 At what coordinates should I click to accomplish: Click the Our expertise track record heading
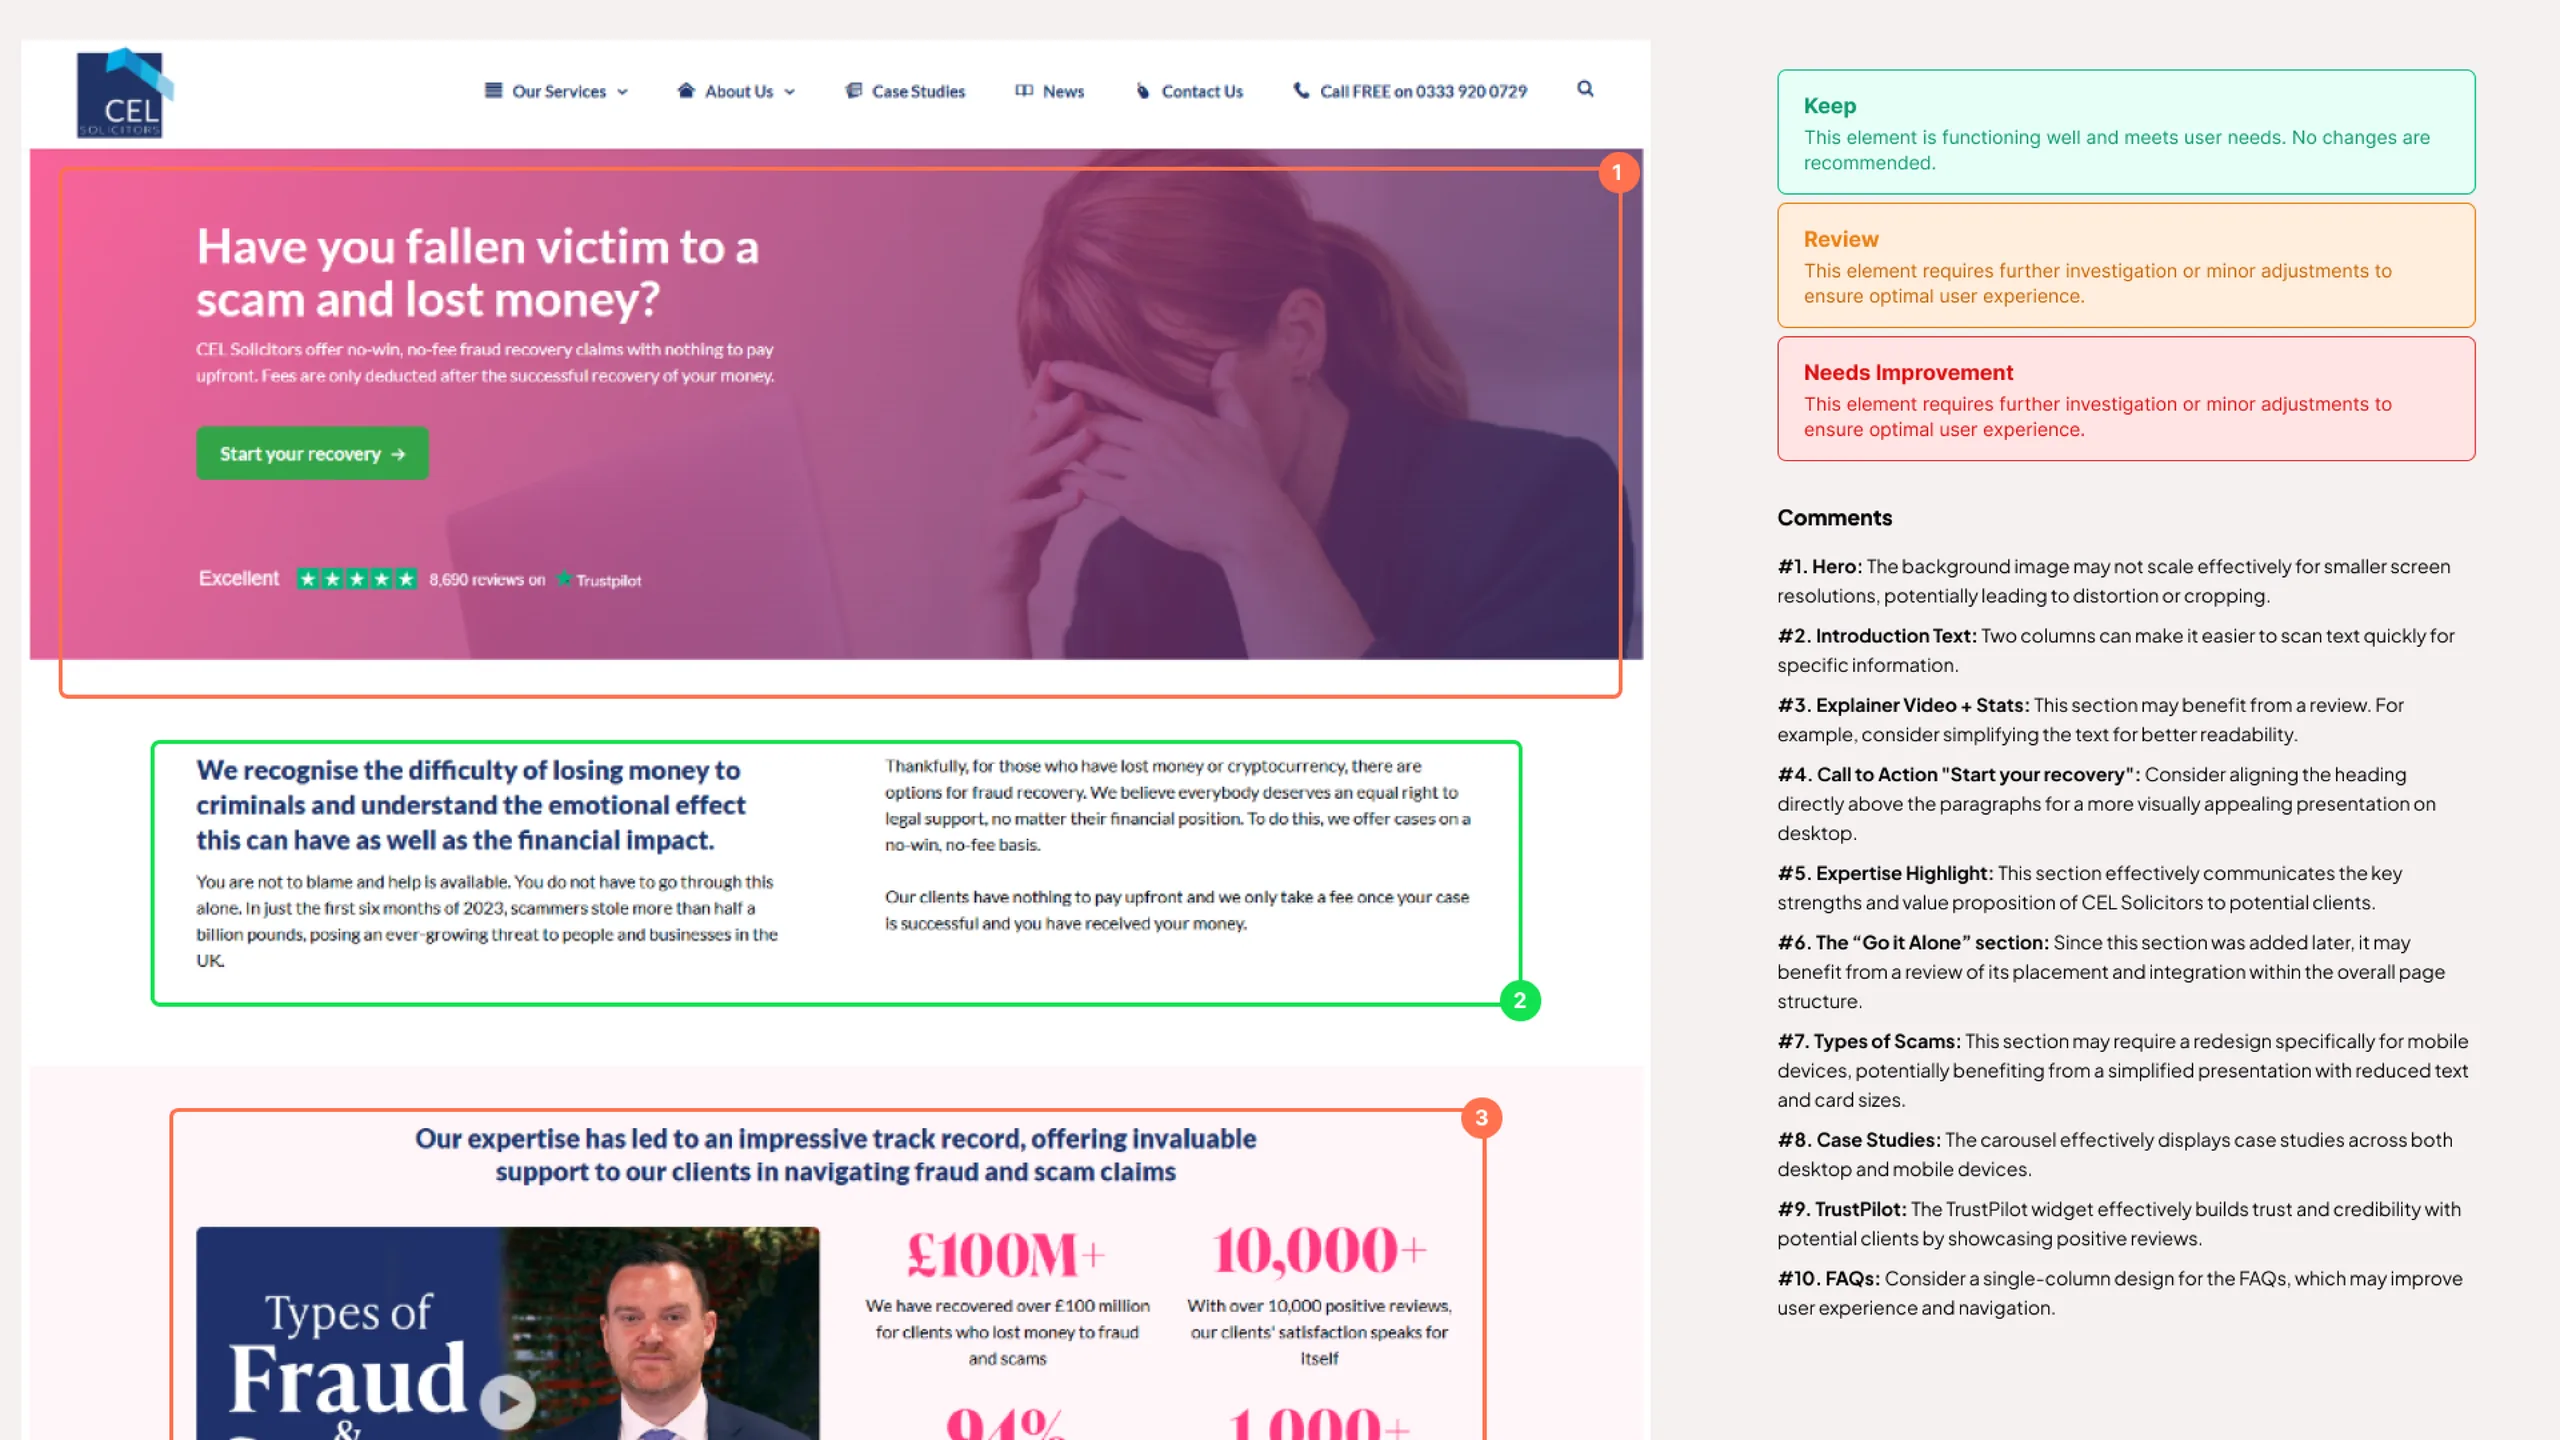click(835, 1155)
